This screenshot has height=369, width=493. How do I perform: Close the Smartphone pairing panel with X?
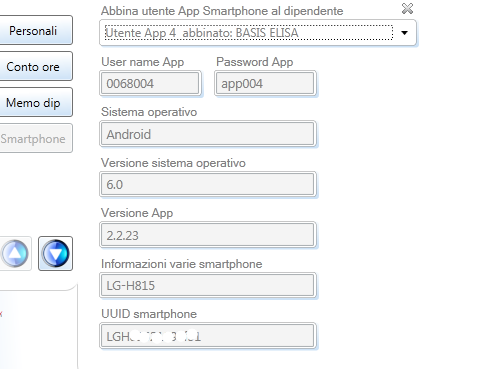point(407,9)
